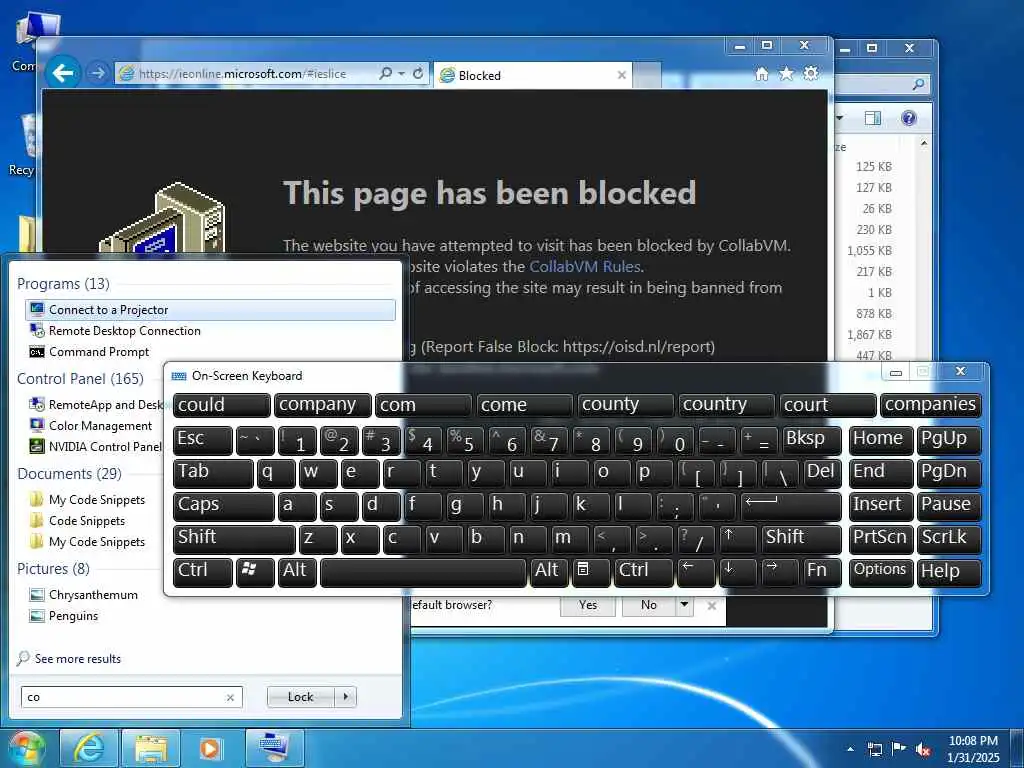Image resolution: width=1024 pixels, height=768 pixels.
Task: Click the Bksp key
Action: (812, 439)
